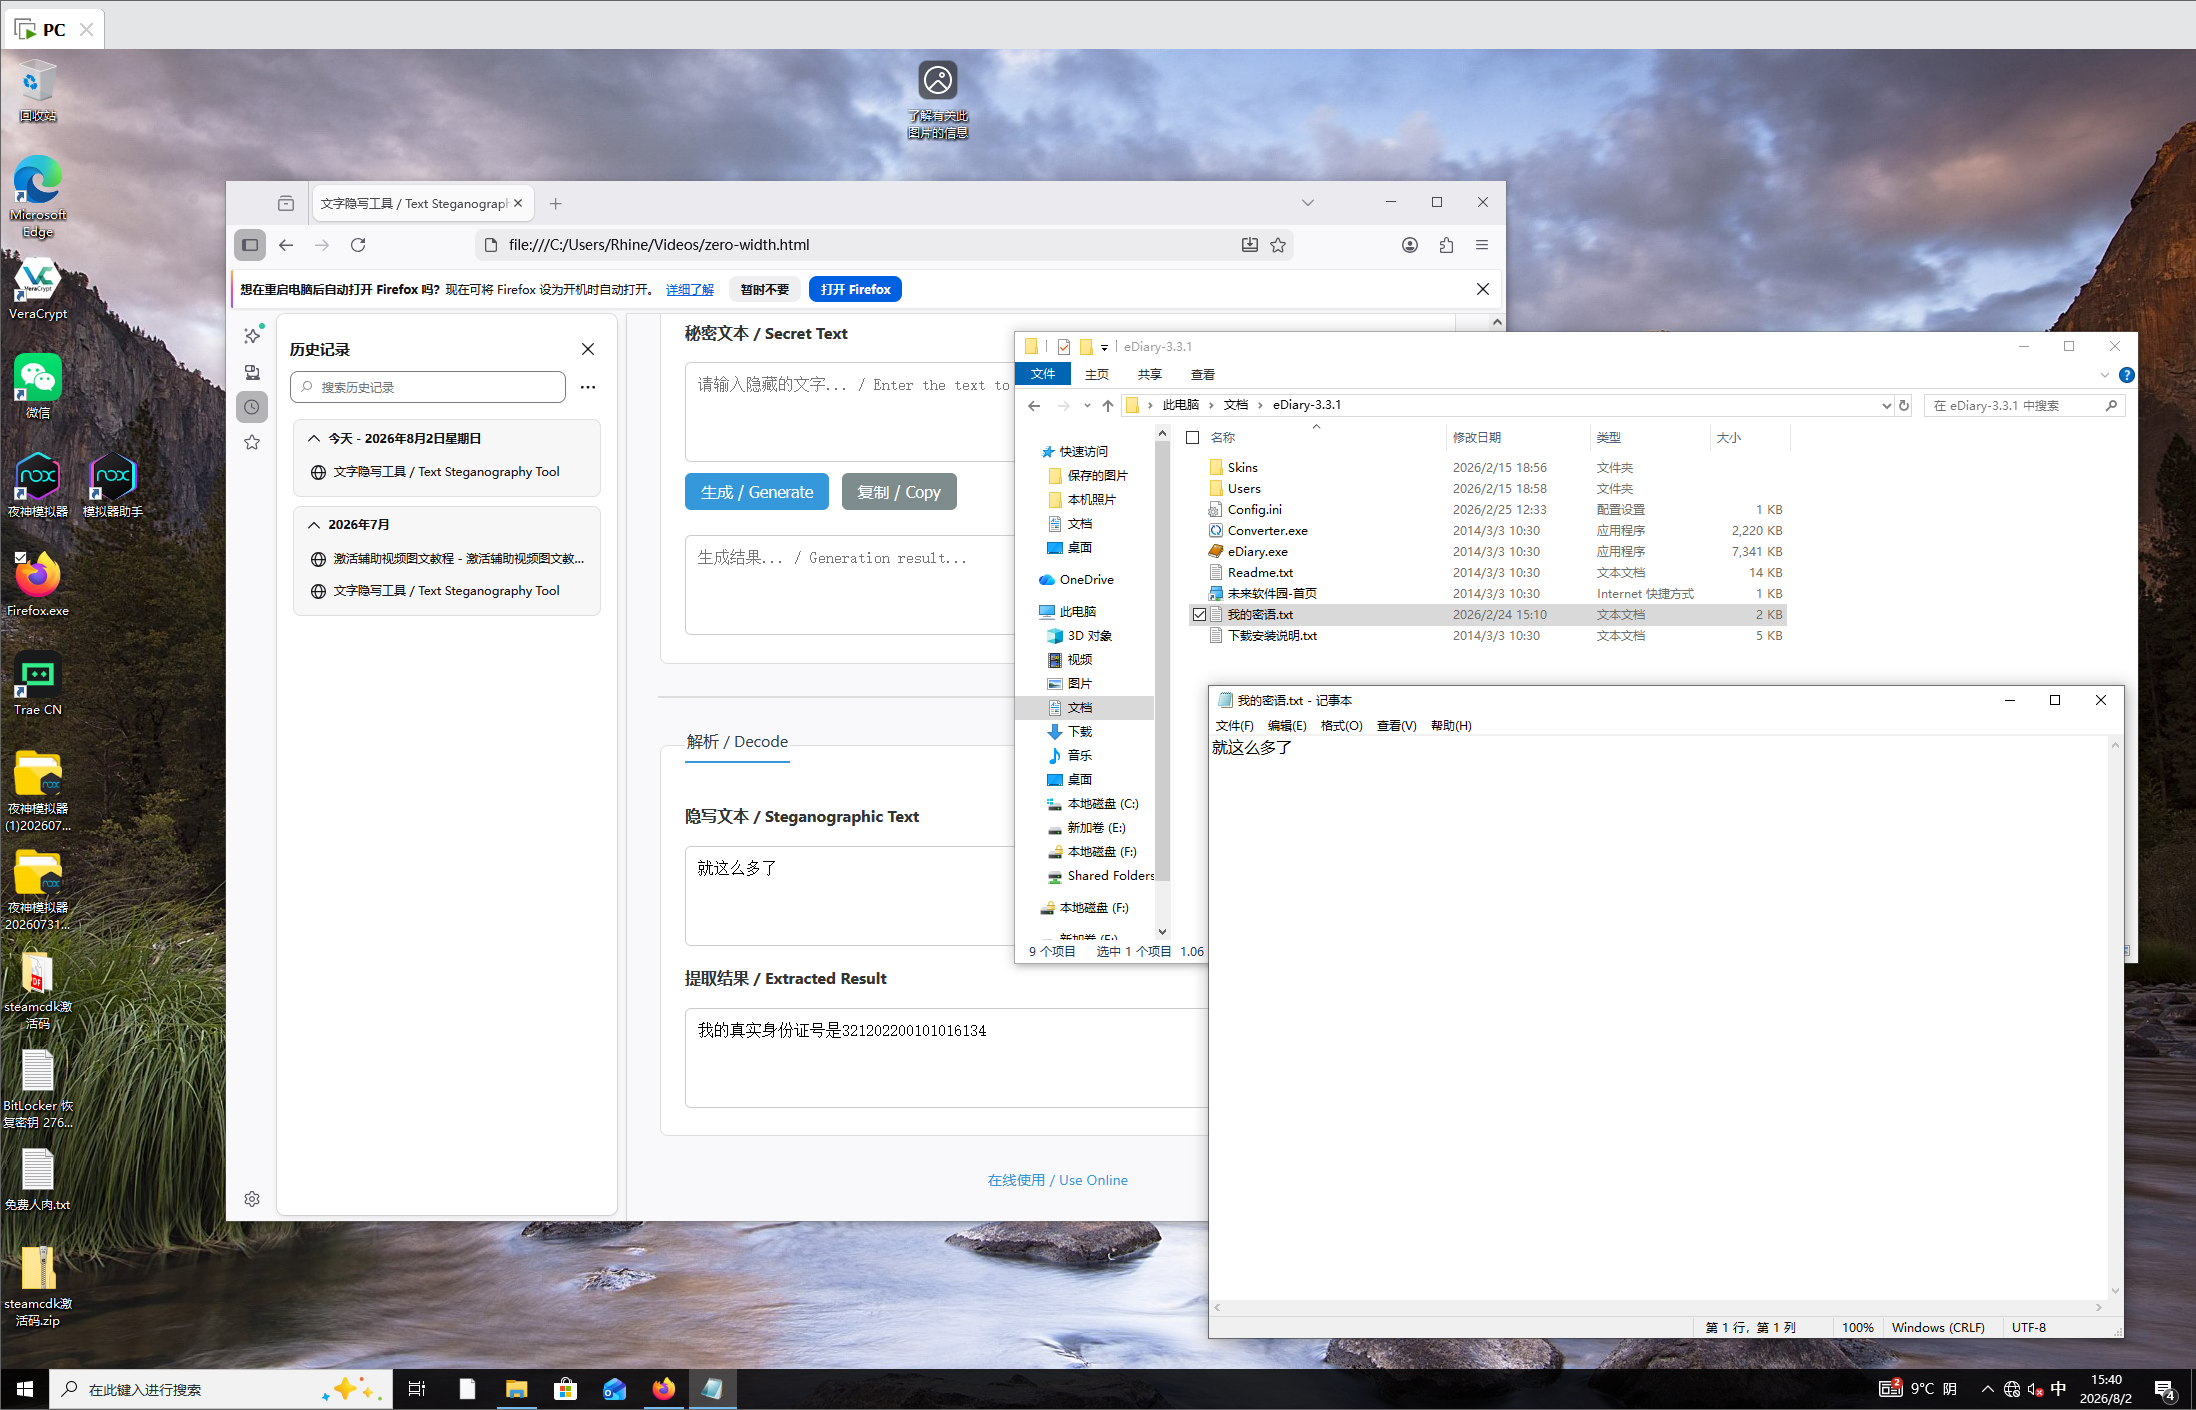This screenshot has height=1410, width=2196.
Task: Open Notepad 编辑(E) menu
Action: coord(1287,726)
